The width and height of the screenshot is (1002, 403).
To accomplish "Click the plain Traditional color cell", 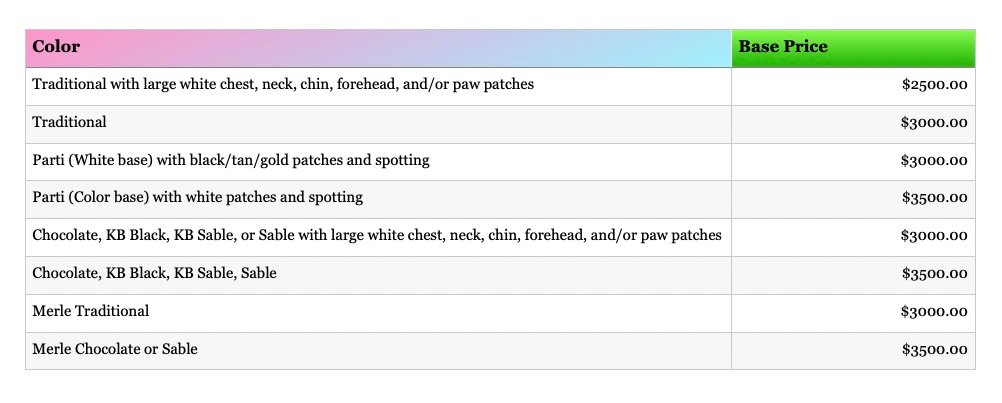I will (69, 122).
